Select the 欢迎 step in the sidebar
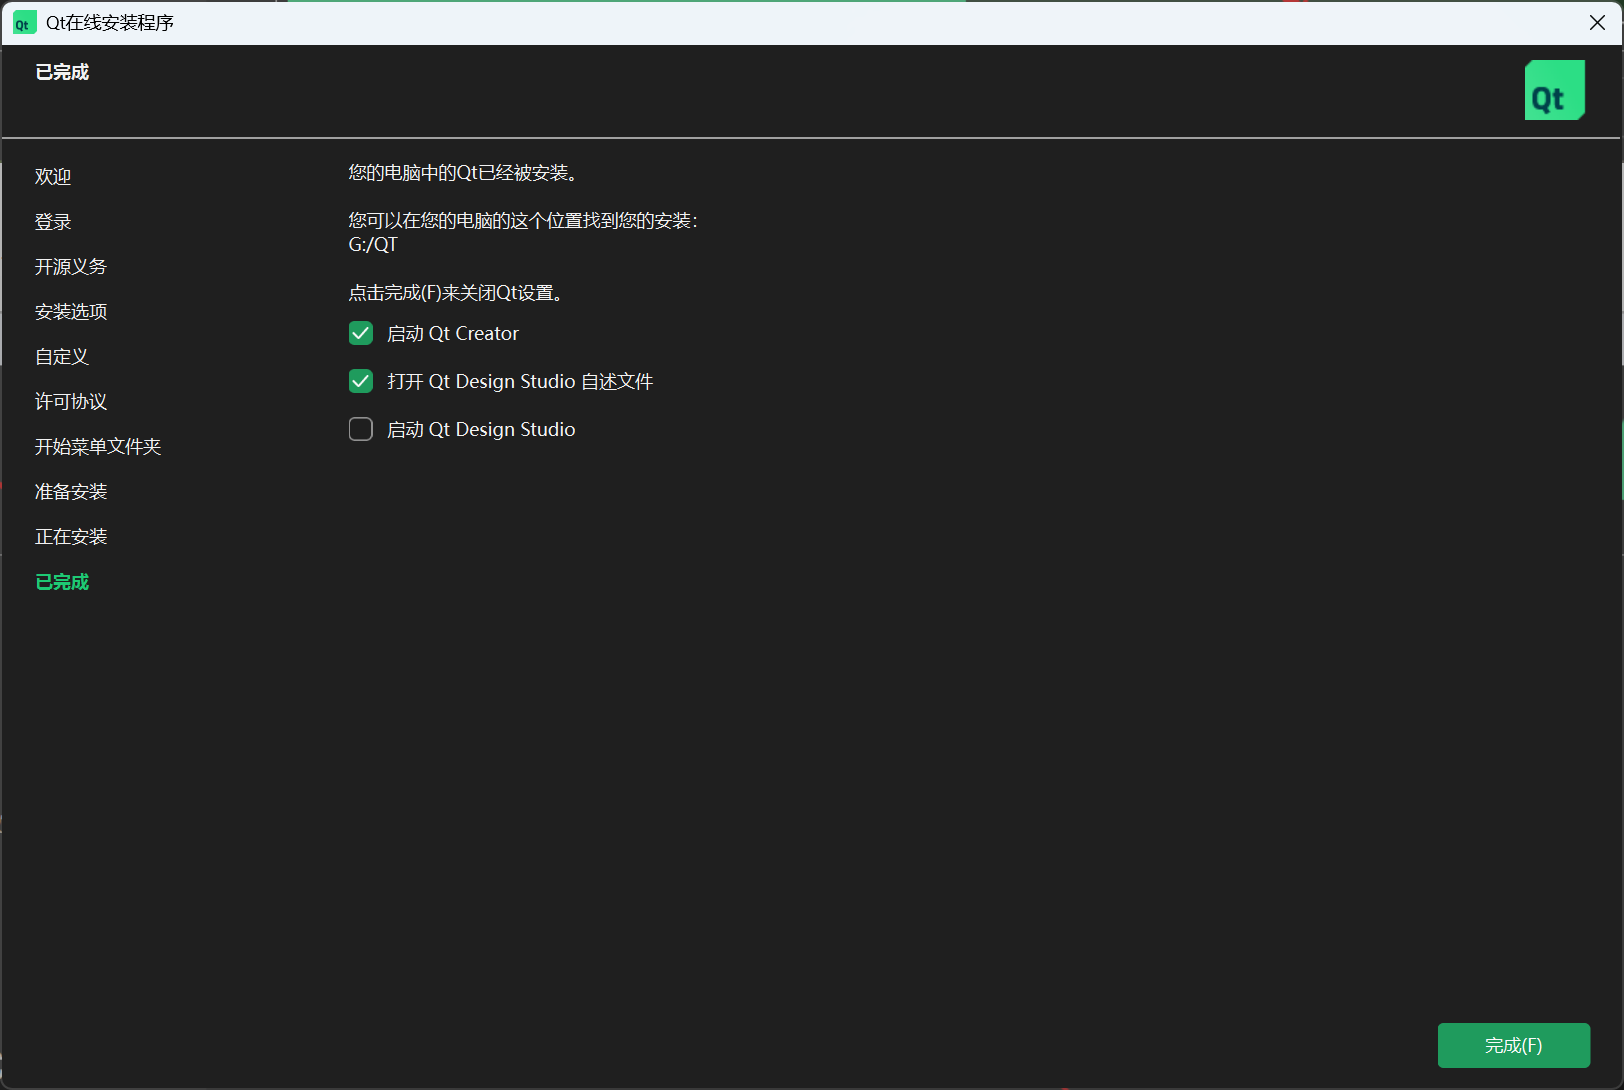This screenshot has height=1090, width=1624. coord(53,177)
